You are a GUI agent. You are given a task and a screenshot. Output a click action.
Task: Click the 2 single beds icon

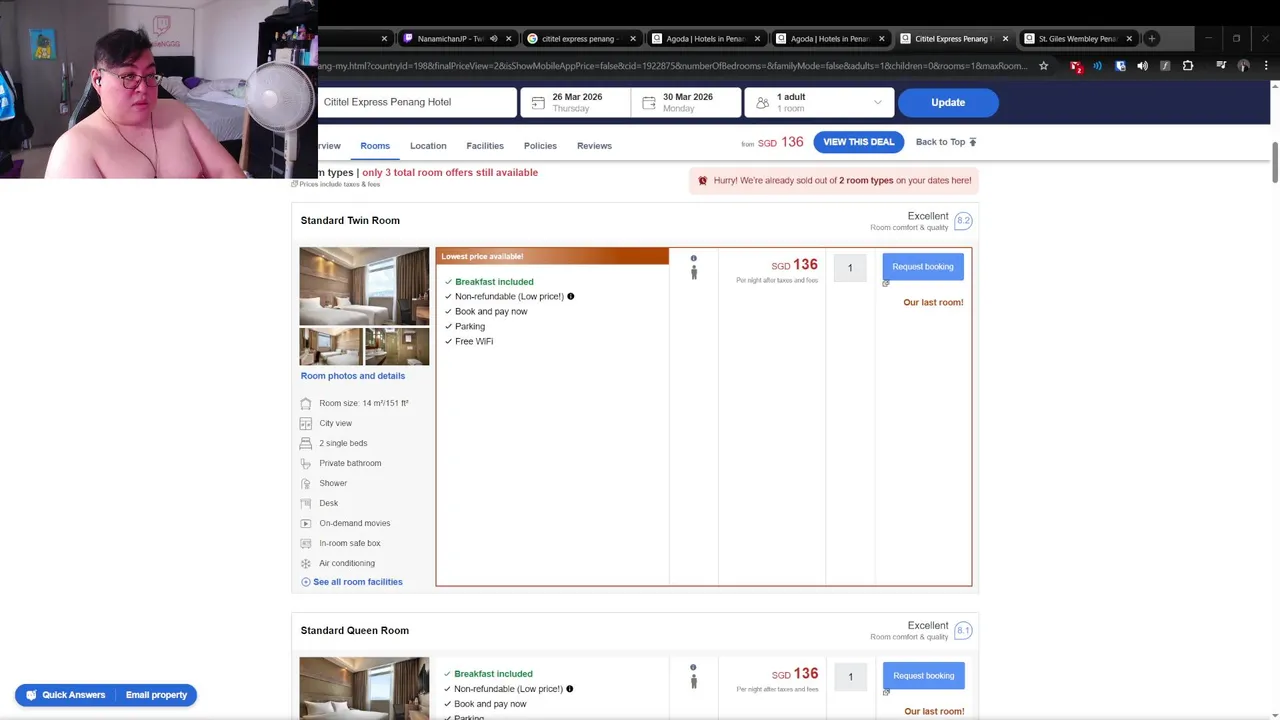(x=306, y=443)
